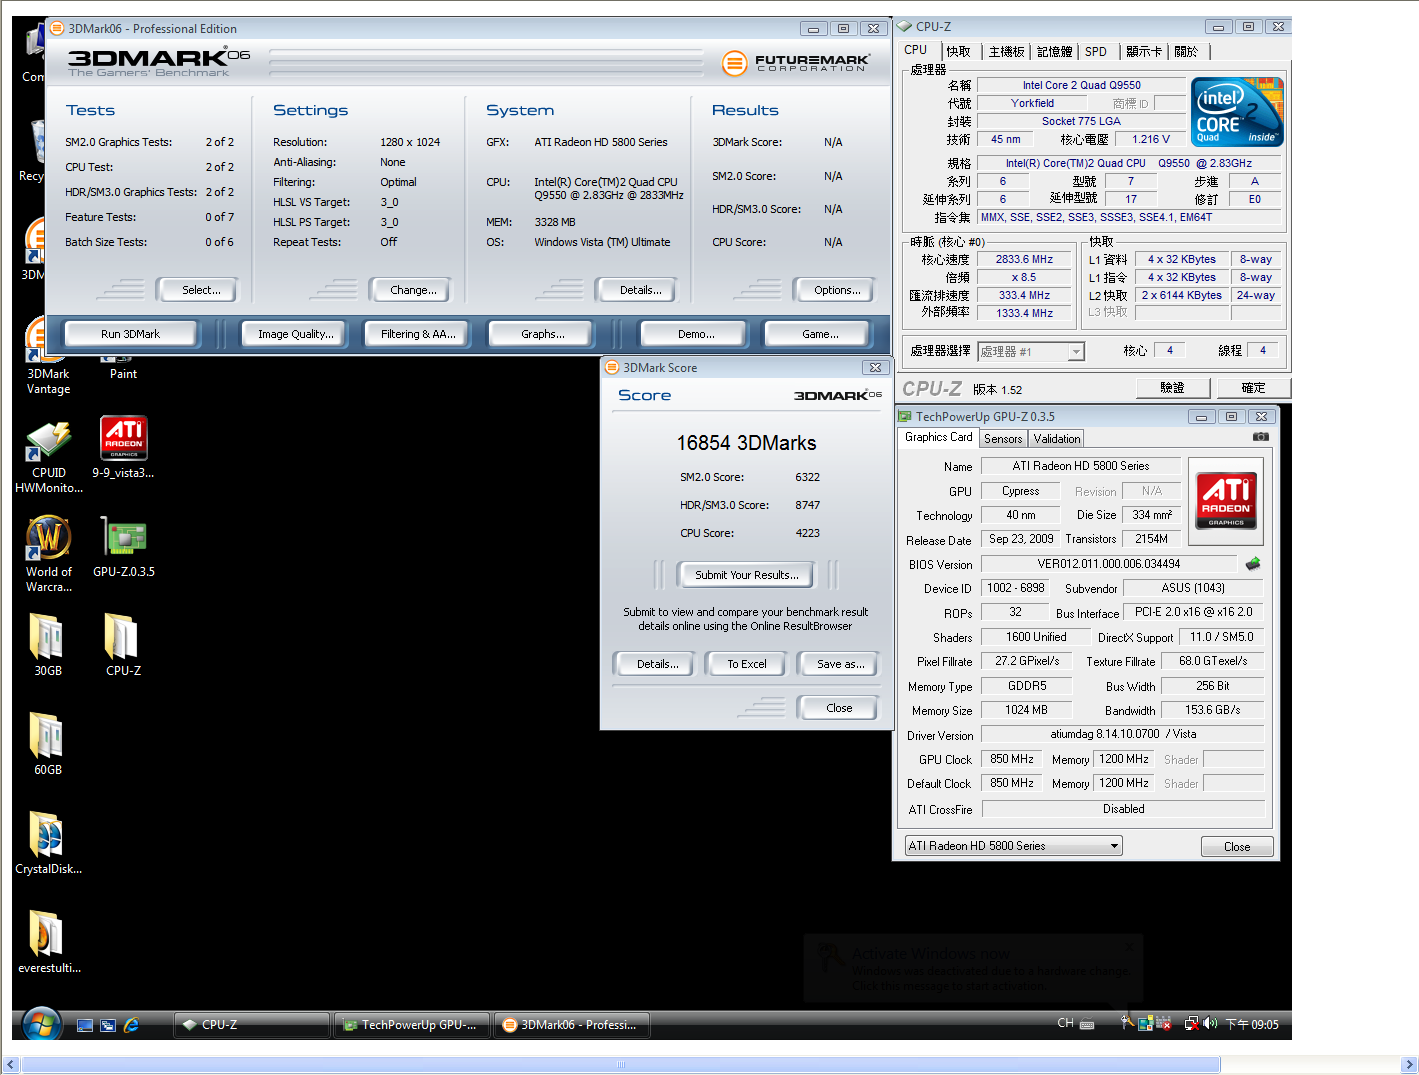Click the 16854 3DMarks score text
The height and width of the screenshot is (1075, 1419).
click(746, 443)
